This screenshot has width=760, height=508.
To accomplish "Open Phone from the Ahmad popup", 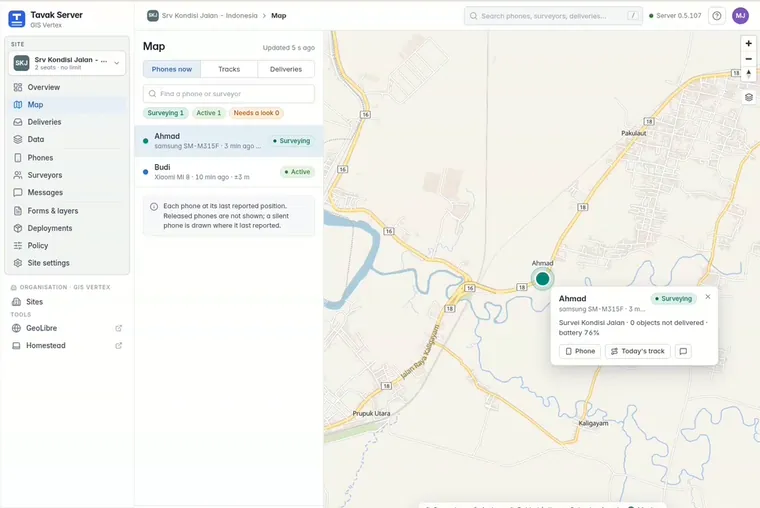I will (x=580, y=351).
